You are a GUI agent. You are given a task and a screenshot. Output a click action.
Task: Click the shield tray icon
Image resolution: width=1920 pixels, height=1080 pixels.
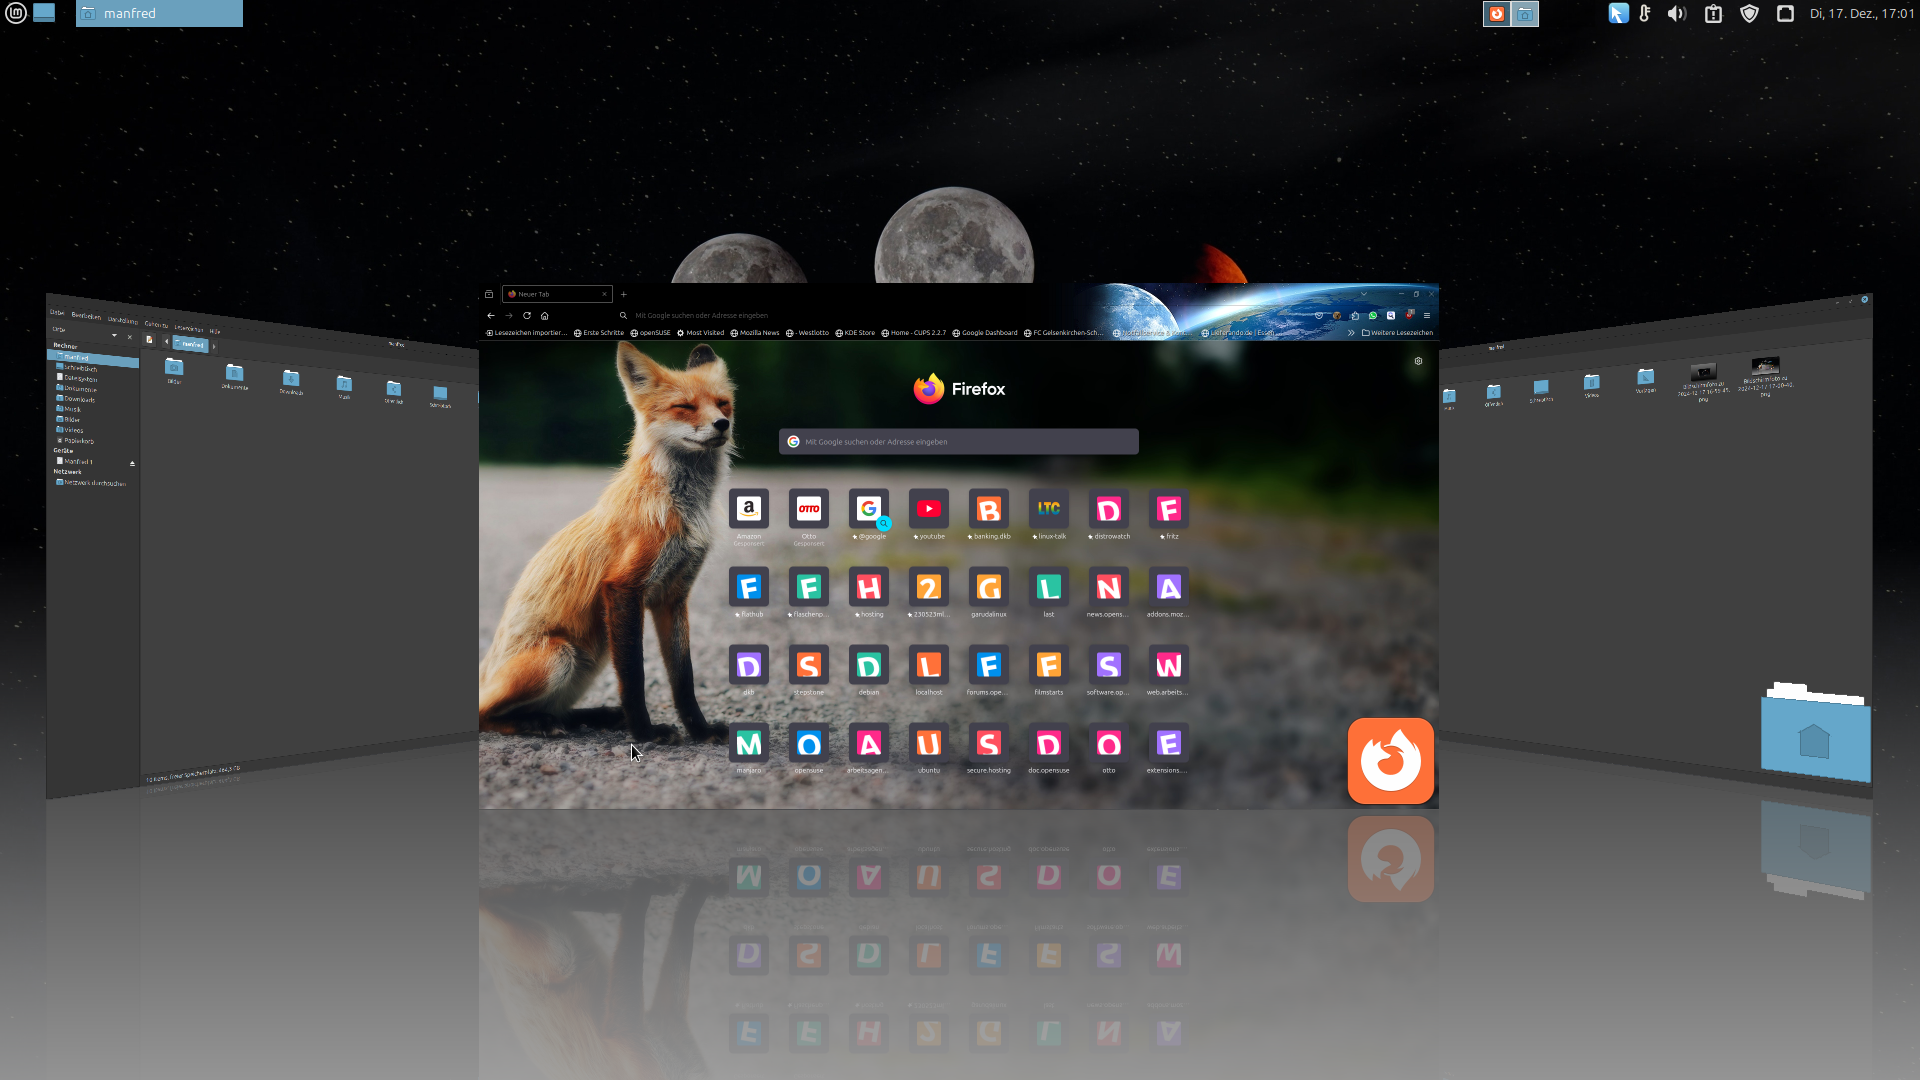1749,13
